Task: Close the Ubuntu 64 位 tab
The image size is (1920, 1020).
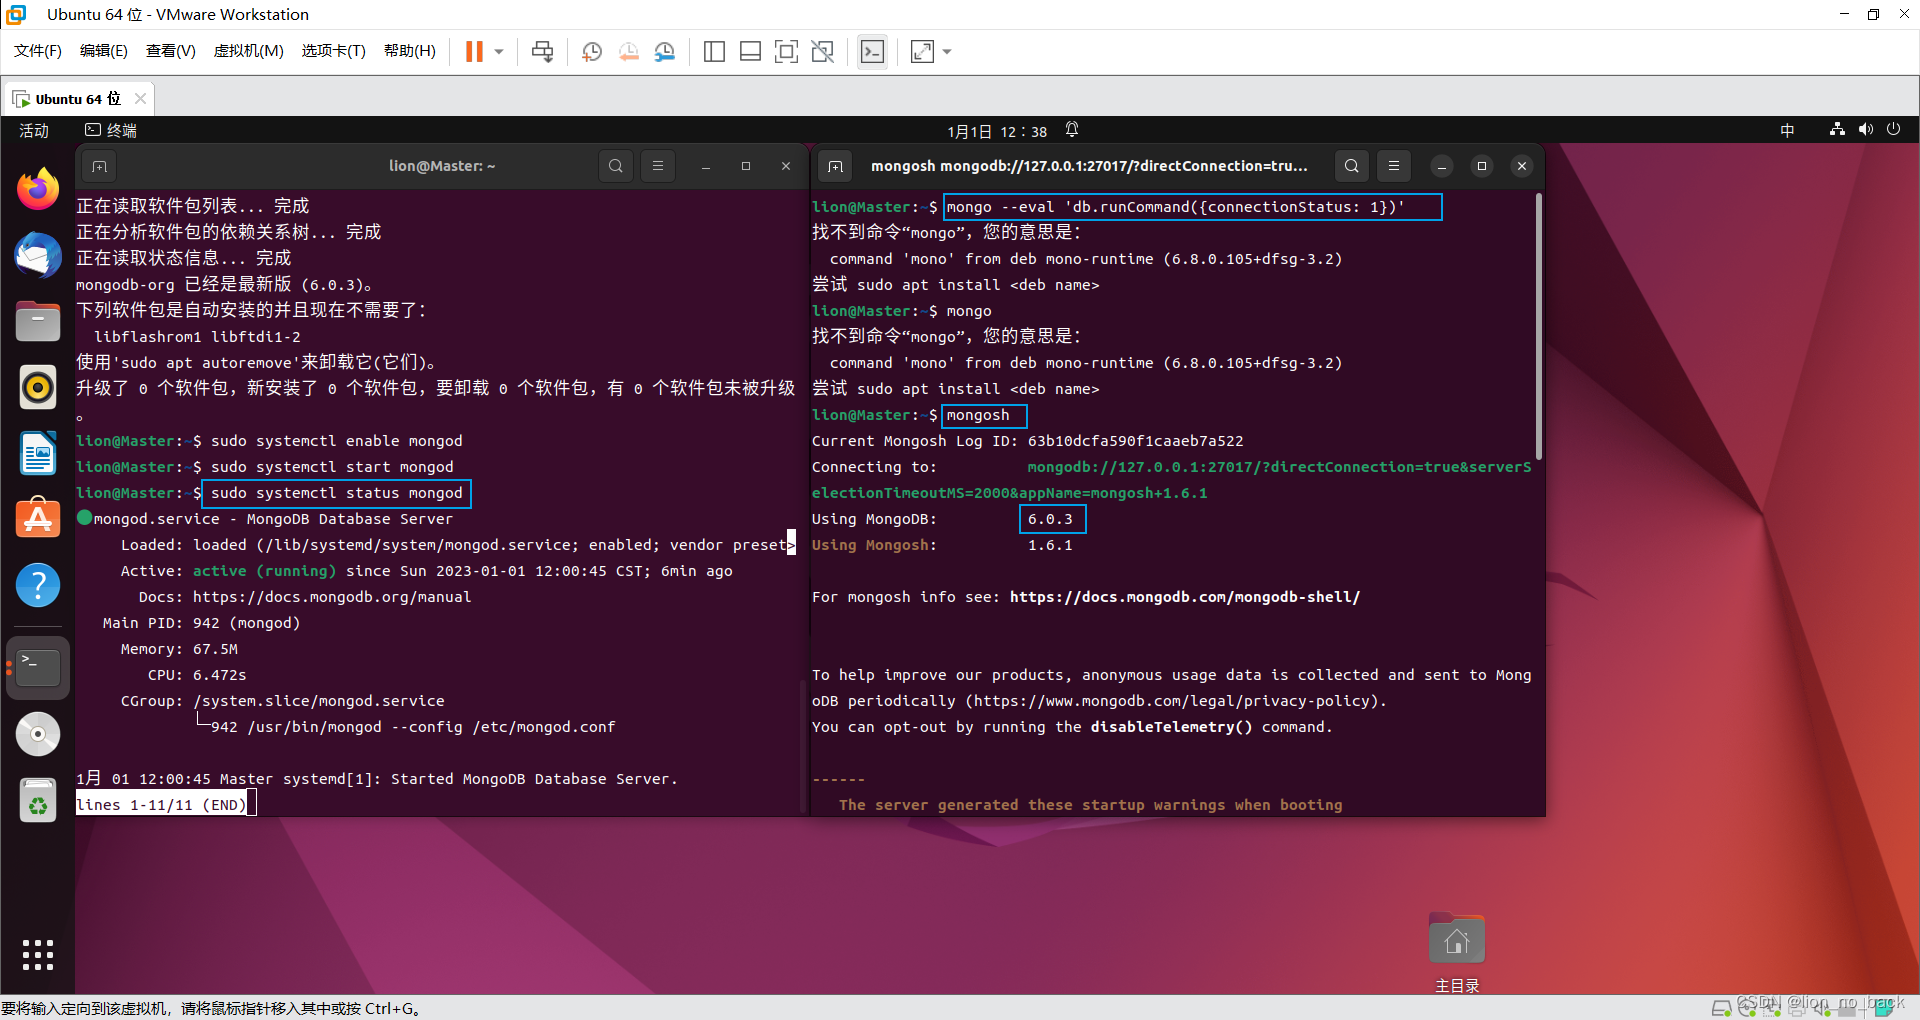Action: [140, 98]
